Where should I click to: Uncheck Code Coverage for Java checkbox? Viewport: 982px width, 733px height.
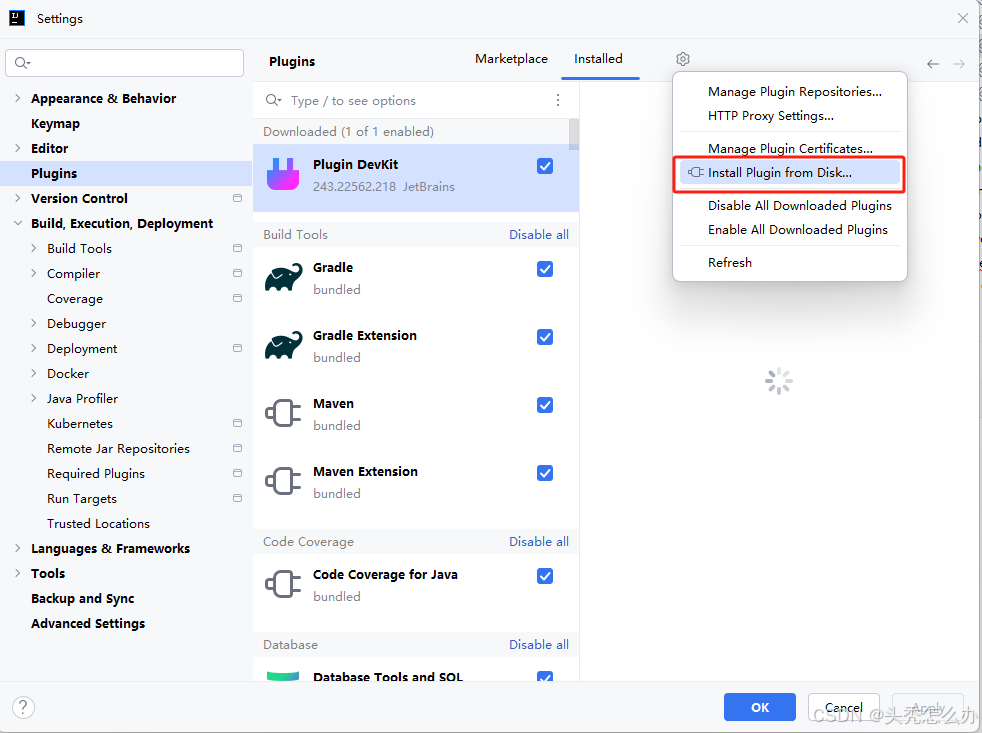pyautogui.click(x=545, y=576)
